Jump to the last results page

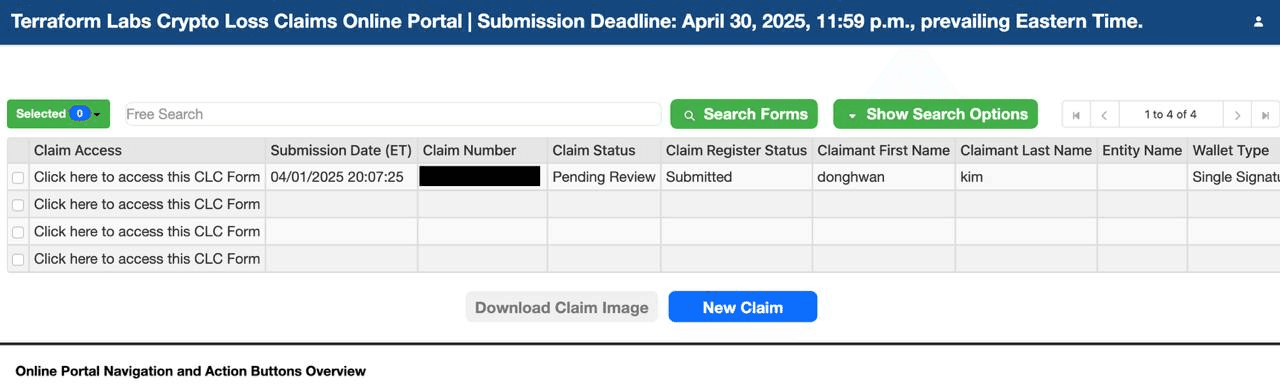[x=1265, y=115]
